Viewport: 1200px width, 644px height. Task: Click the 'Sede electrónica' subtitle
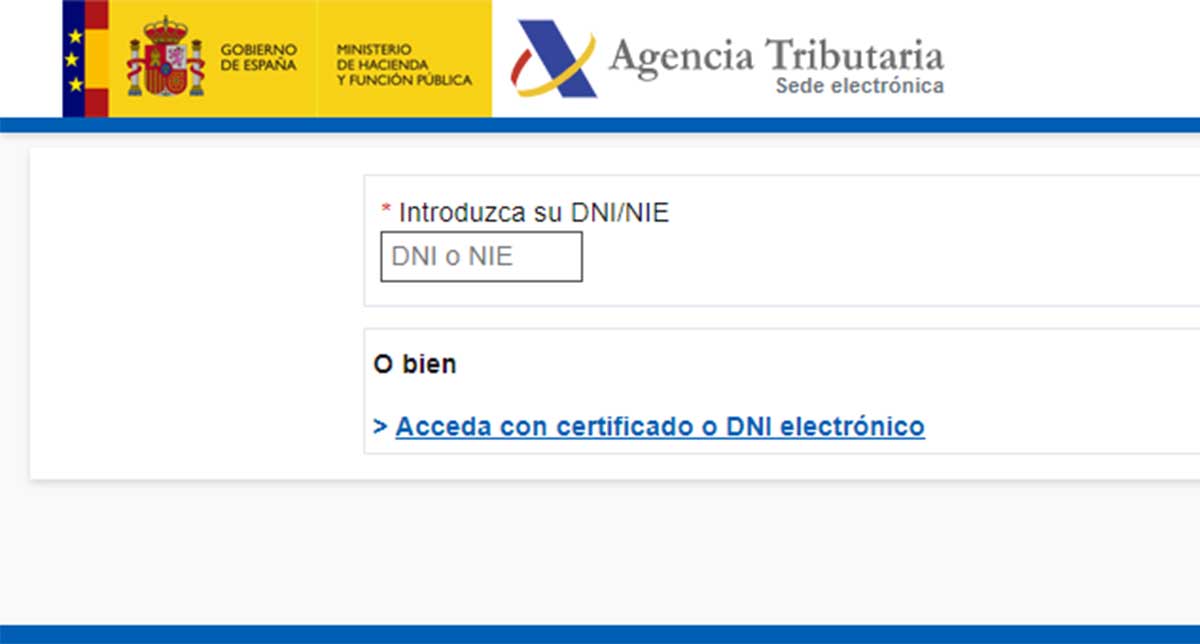coord(859,87)
